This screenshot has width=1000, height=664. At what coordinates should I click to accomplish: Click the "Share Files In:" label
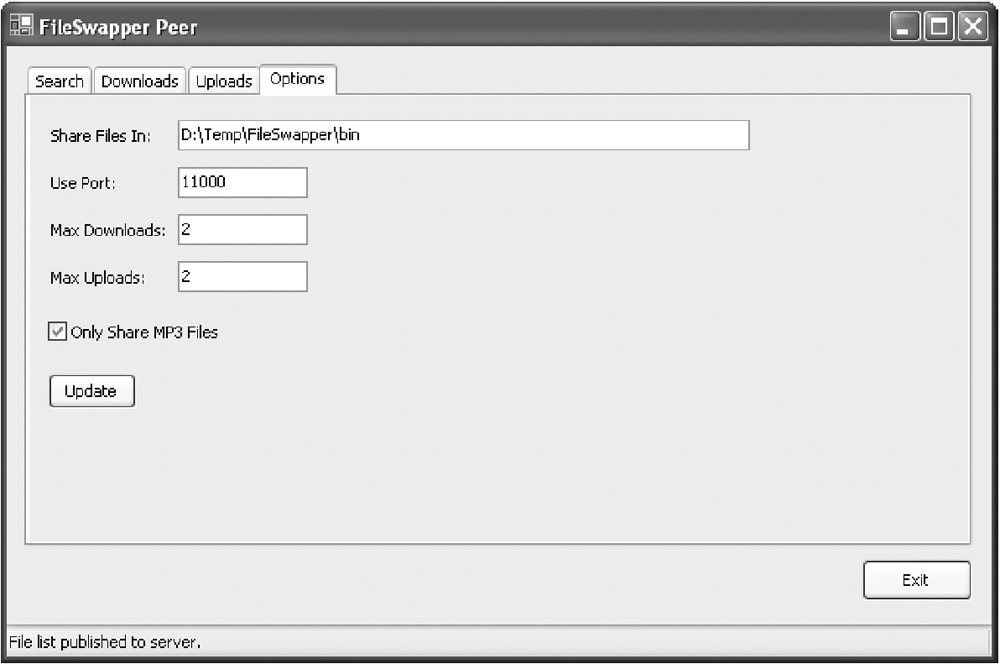(100, 136)
